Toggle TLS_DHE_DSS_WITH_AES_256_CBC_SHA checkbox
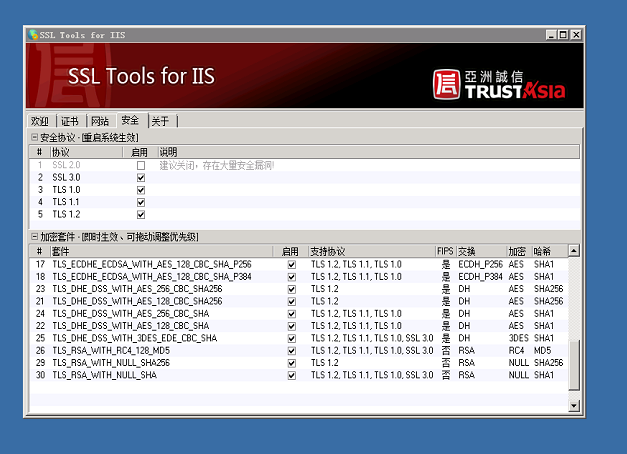The height and width of the screenshot is (454, 627). pos(292,314)
